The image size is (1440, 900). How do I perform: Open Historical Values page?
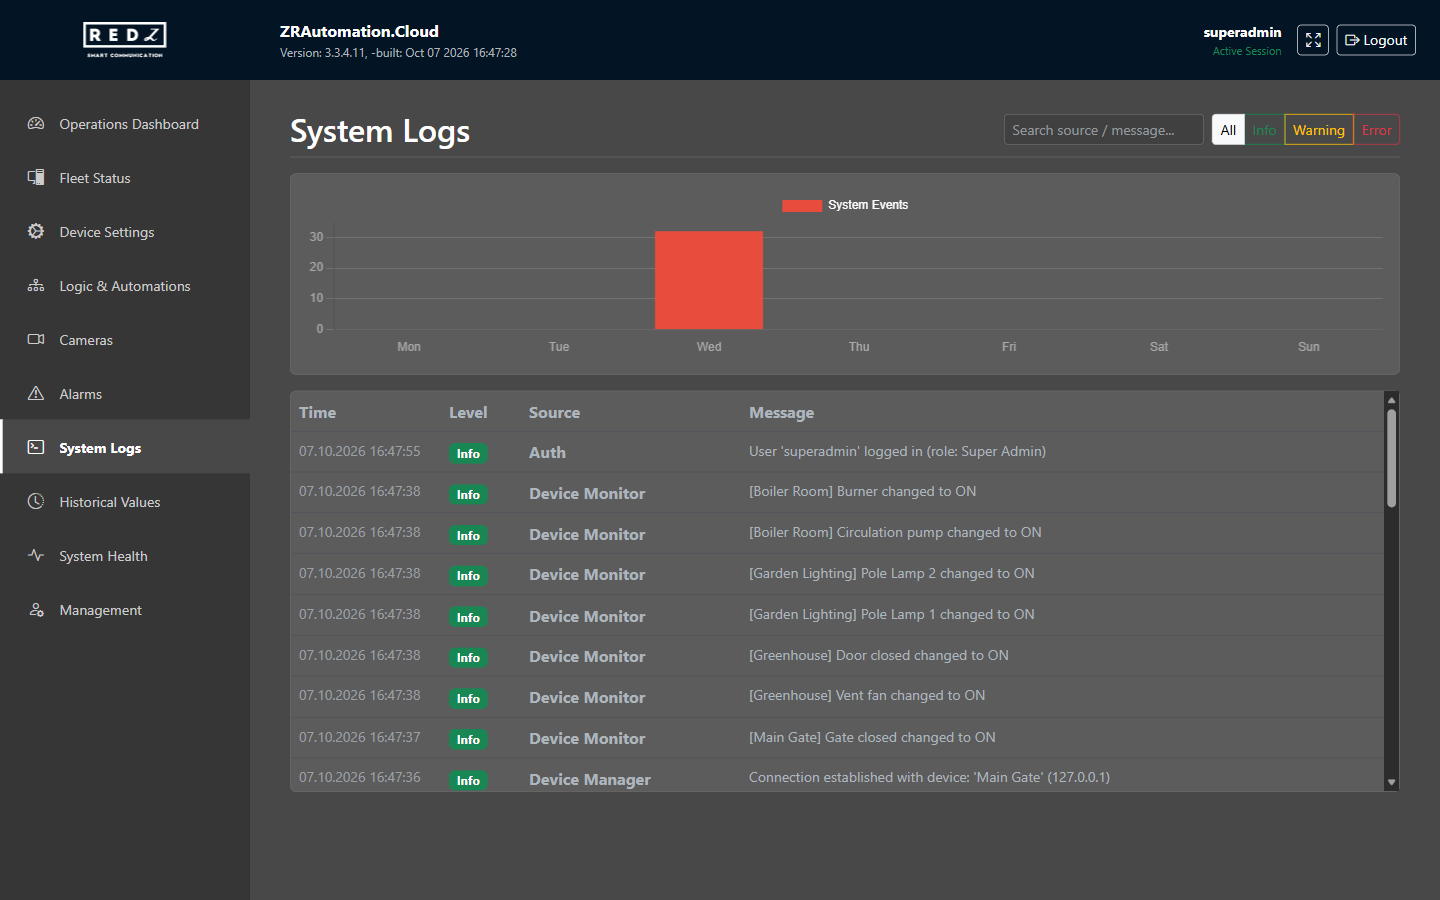(x=125, y=502)
